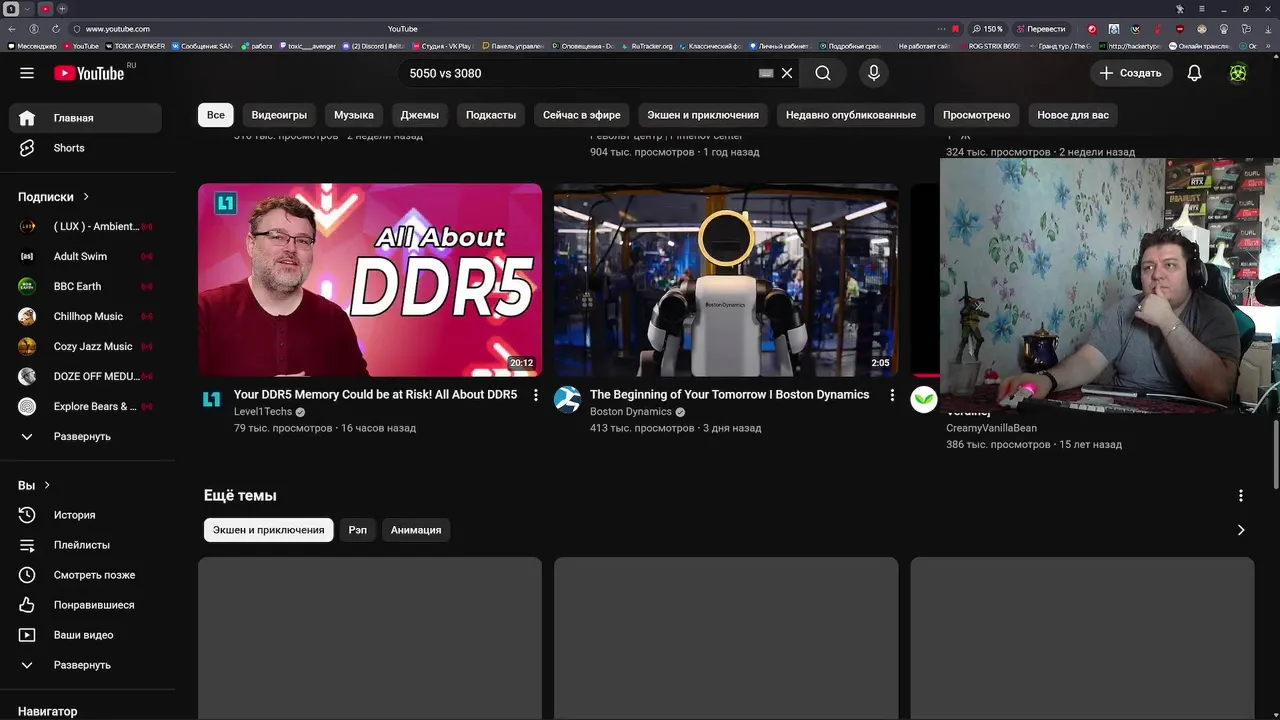
Task: Click the Level1Techs channel name
Action: (x=263, y=412)
